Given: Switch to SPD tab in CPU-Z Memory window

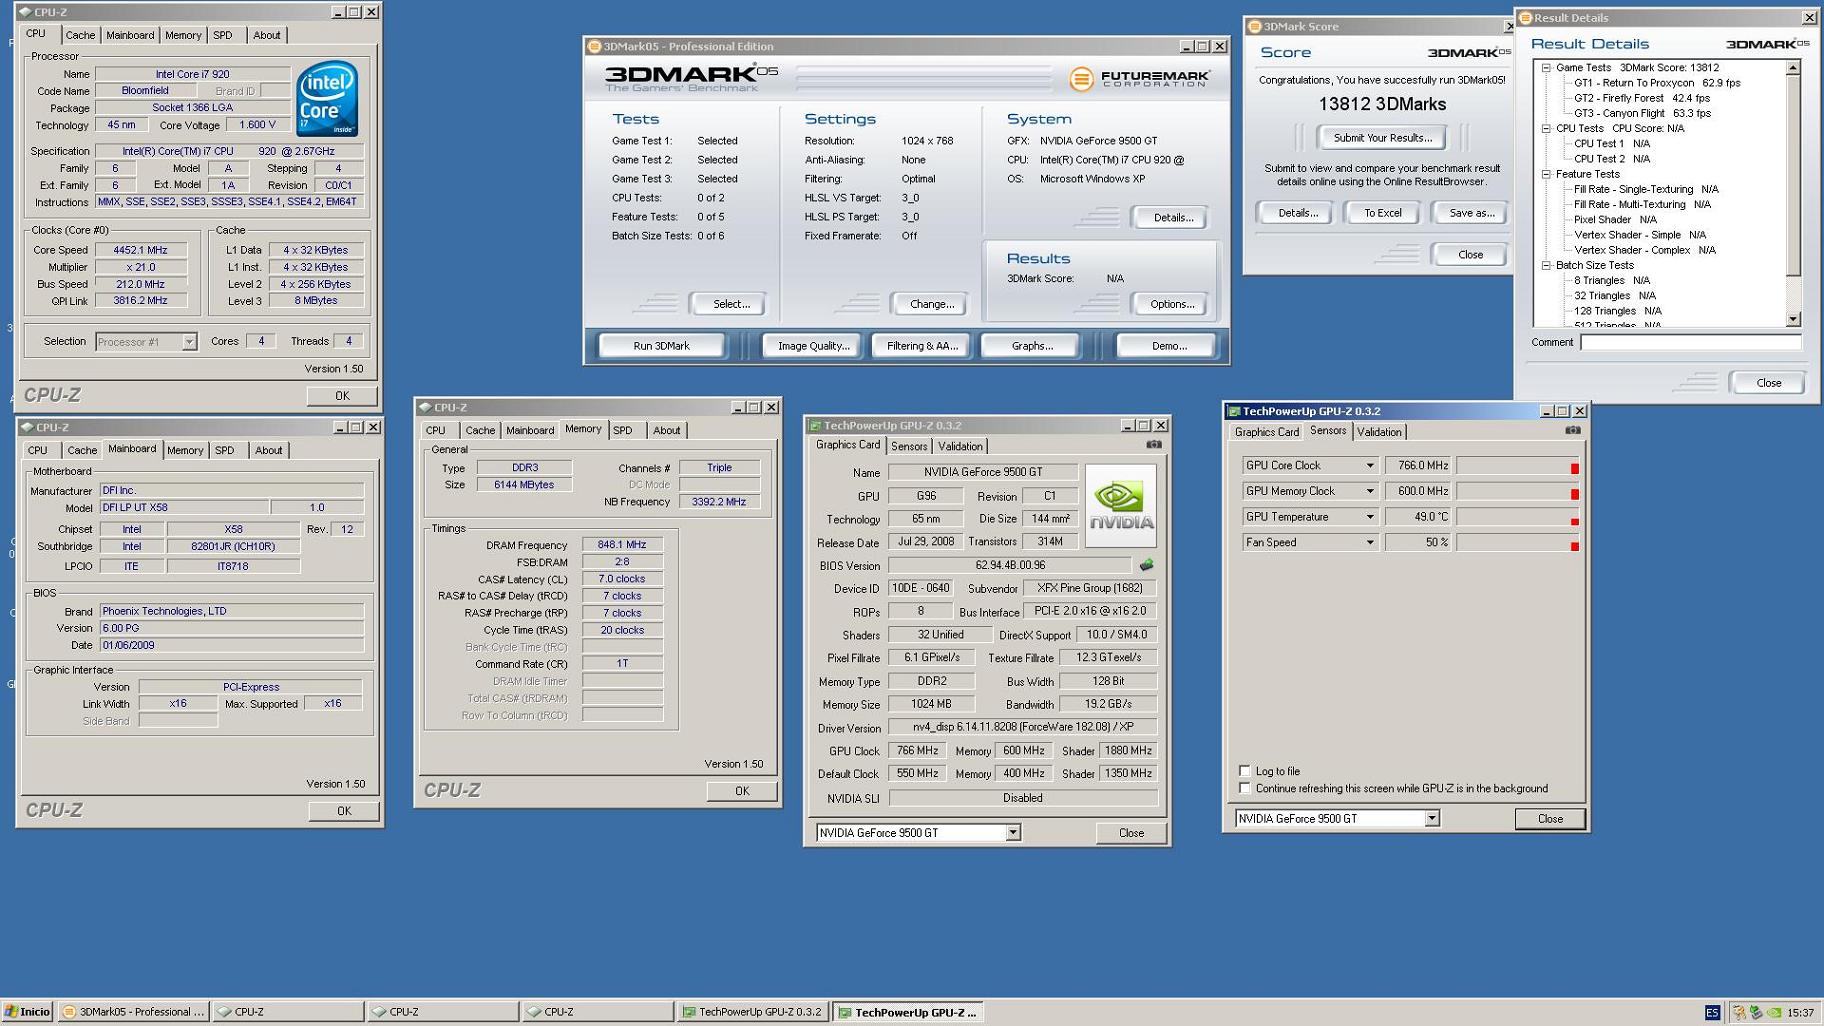Looking at the screenshot, I should click(623, 431).
